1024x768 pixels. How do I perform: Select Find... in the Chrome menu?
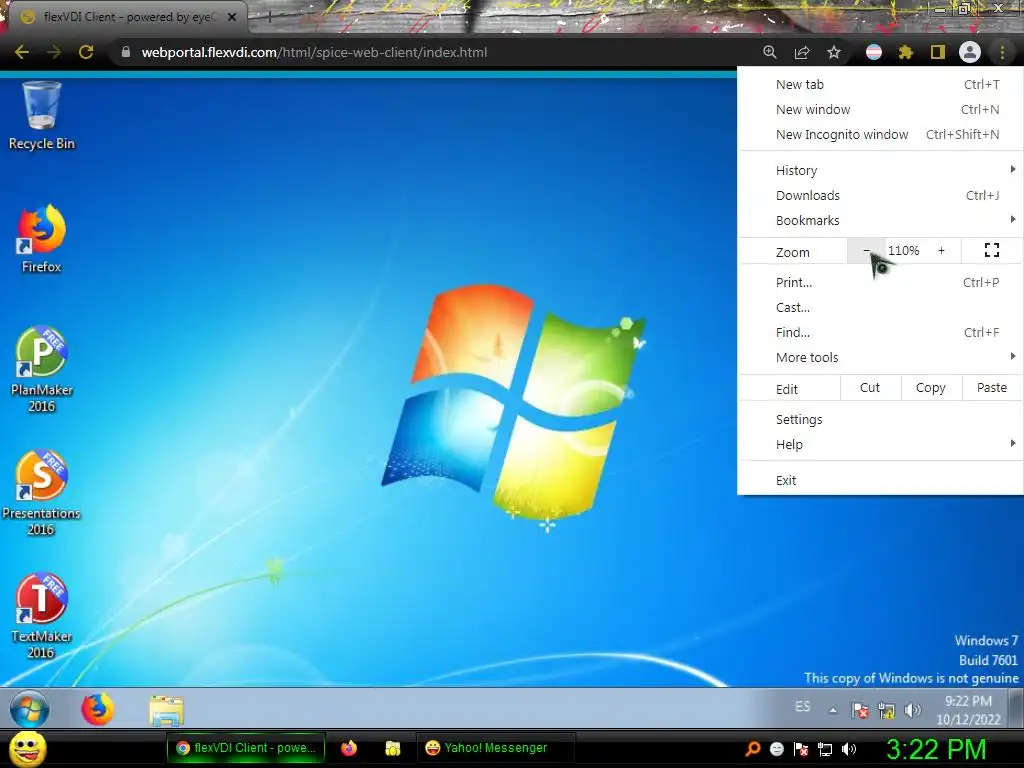point(880,332)
